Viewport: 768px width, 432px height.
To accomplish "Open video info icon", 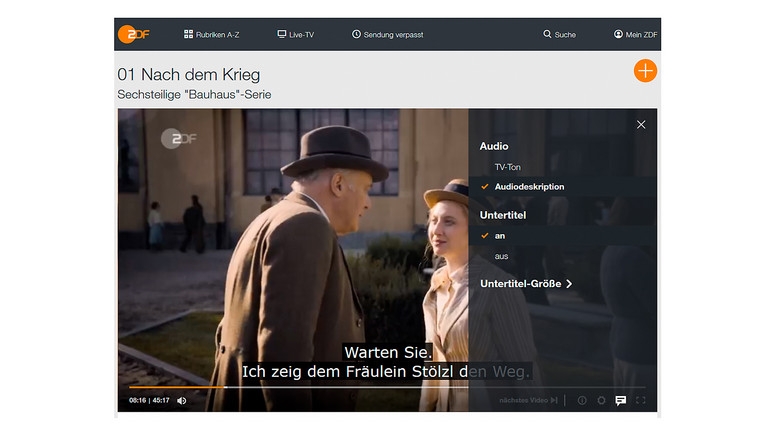I will tap(582, 400).
